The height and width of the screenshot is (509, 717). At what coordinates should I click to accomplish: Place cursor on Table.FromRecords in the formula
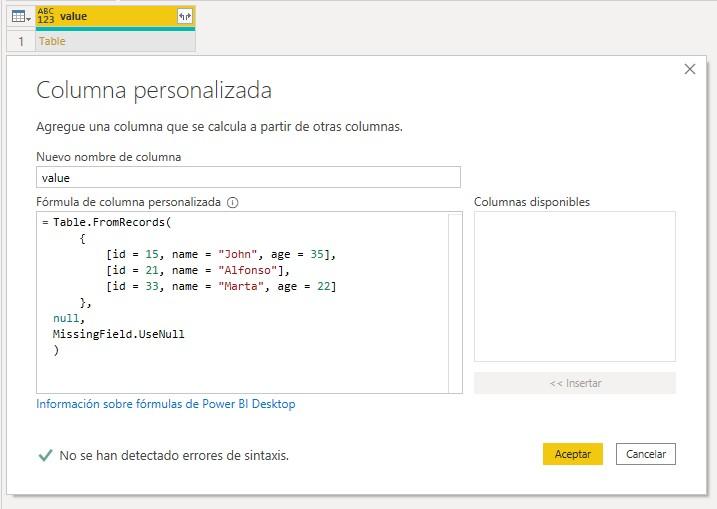click(109, 222)
